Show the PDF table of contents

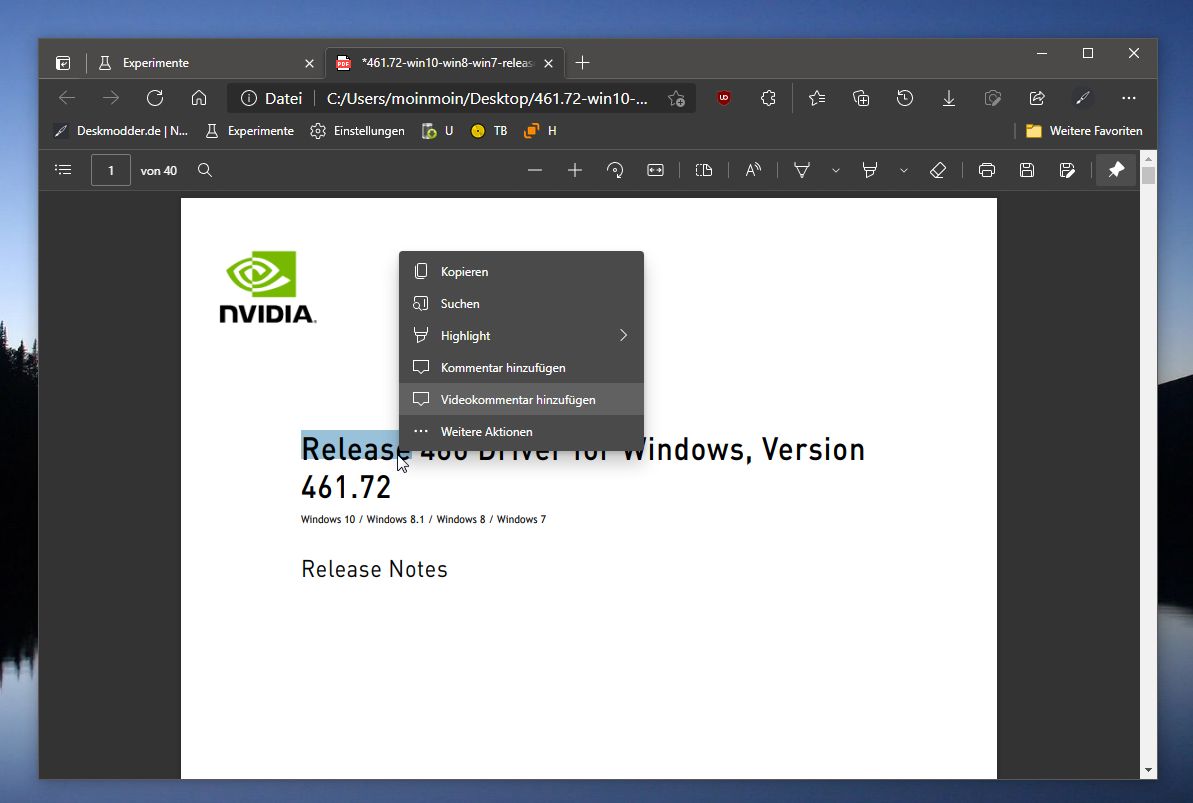pos(63,170)
